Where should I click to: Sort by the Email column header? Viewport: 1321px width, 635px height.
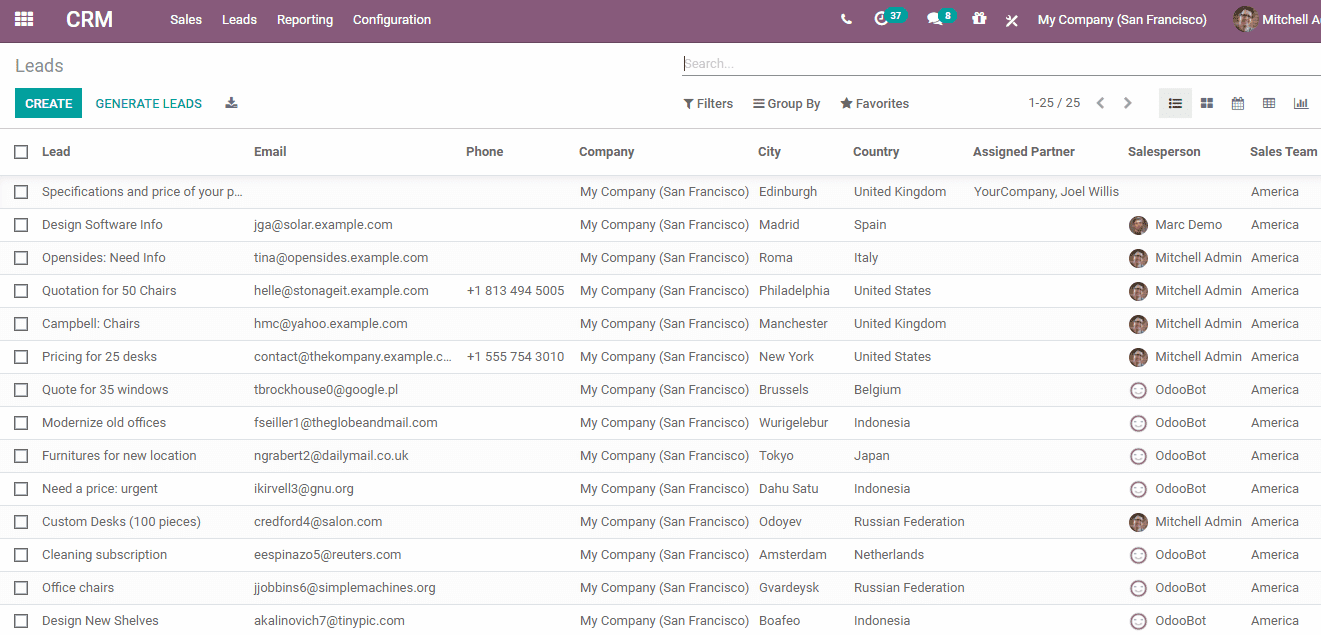270,152
